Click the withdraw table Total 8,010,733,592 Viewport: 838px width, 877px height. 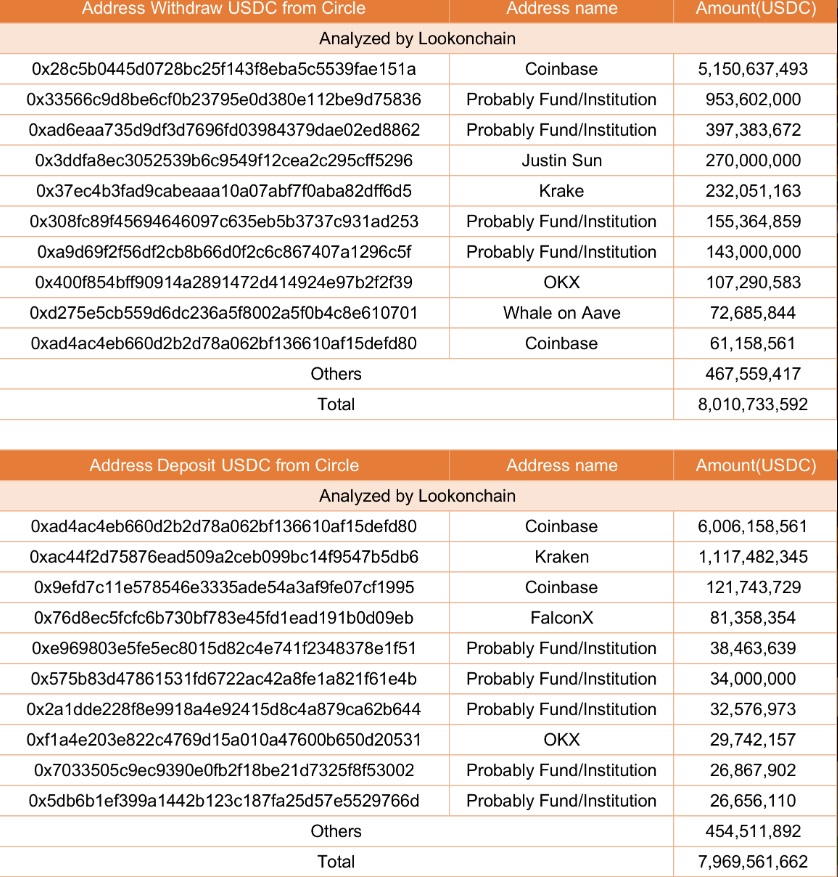tap(752, 404)
